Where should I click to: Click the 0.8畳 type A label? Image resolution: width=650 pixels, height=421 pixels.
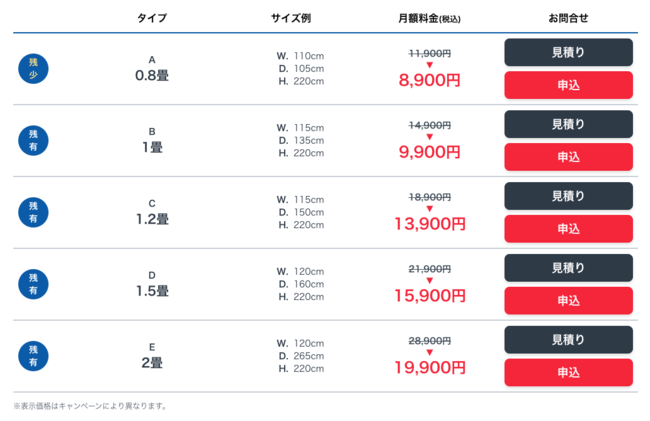click(x=152, y=75)
